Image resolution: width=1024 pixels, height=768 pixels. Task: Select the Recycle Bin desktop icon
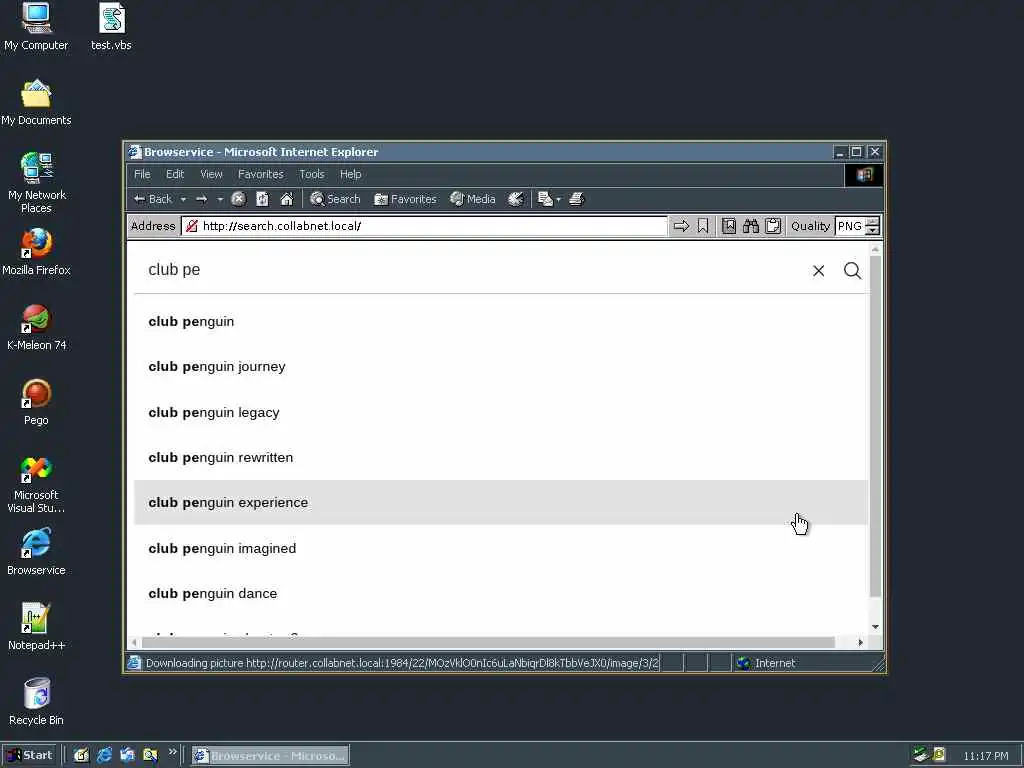(36, 702)
